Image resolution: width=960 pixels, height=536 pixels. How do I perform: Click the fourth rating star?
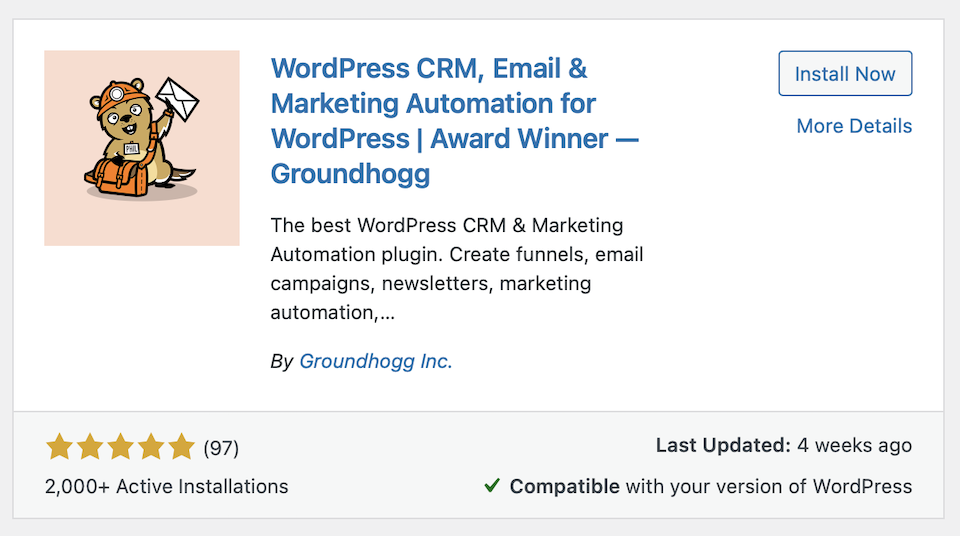click(x=151, y=447)
